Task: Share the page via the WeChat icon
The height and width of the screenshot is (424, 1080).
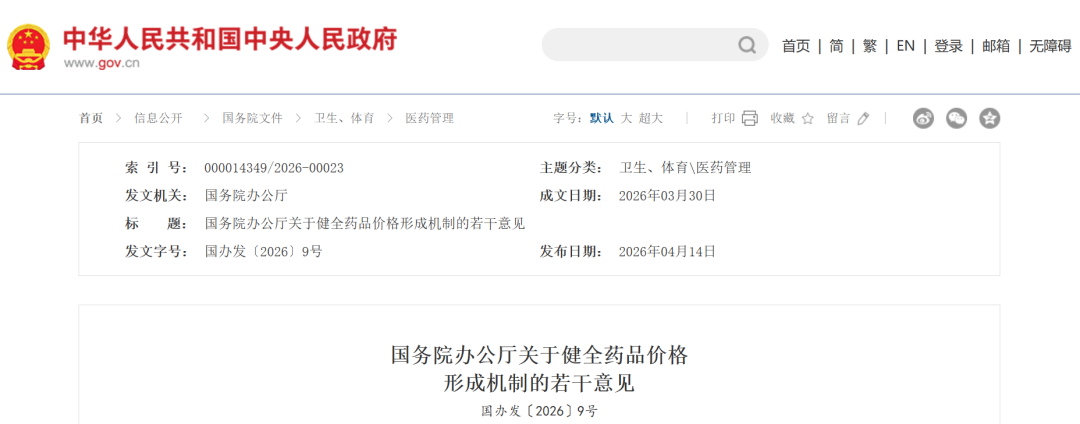Action: (957, 118)
